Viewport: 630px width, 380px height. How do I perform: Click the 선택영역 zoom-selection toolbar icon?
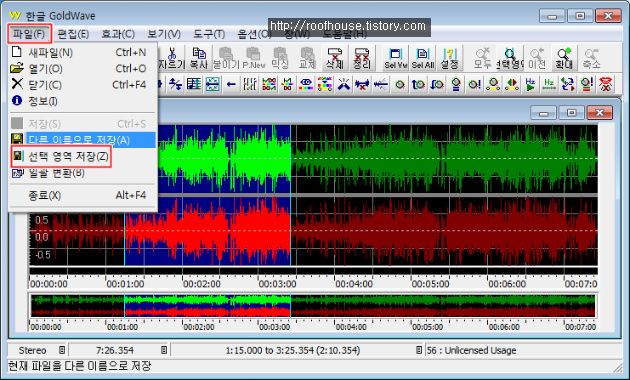click(509, 58)
